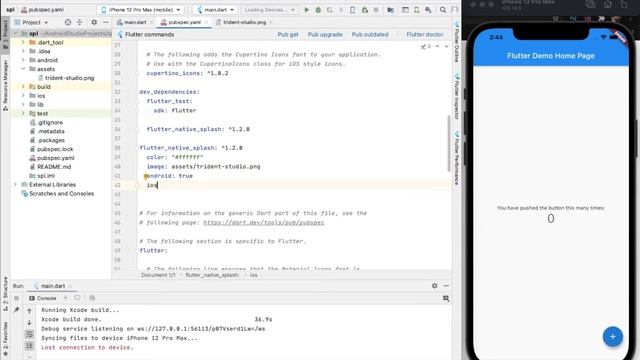The image size is (640, 360).
Task: Click the problems indicator count in editor corner
Action: 426,47
